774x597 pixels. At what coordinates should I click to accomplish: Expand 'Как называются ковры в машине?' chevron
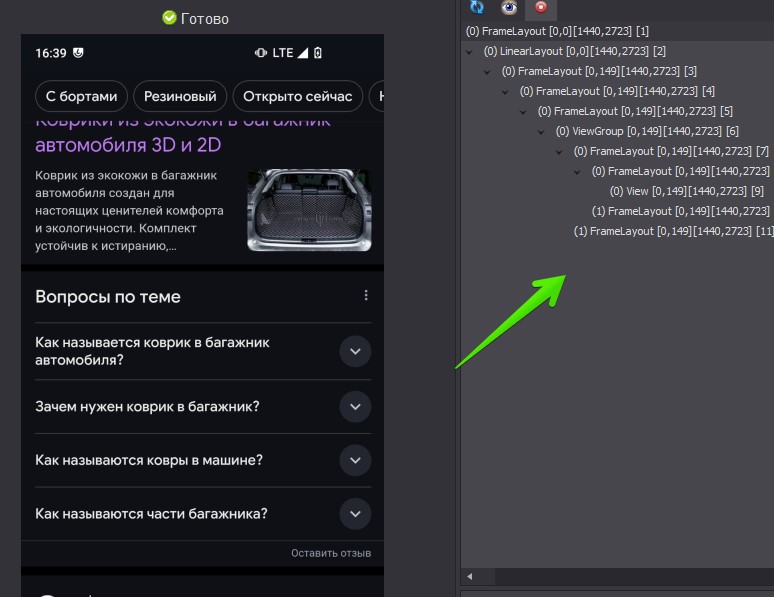coord(355,460)
